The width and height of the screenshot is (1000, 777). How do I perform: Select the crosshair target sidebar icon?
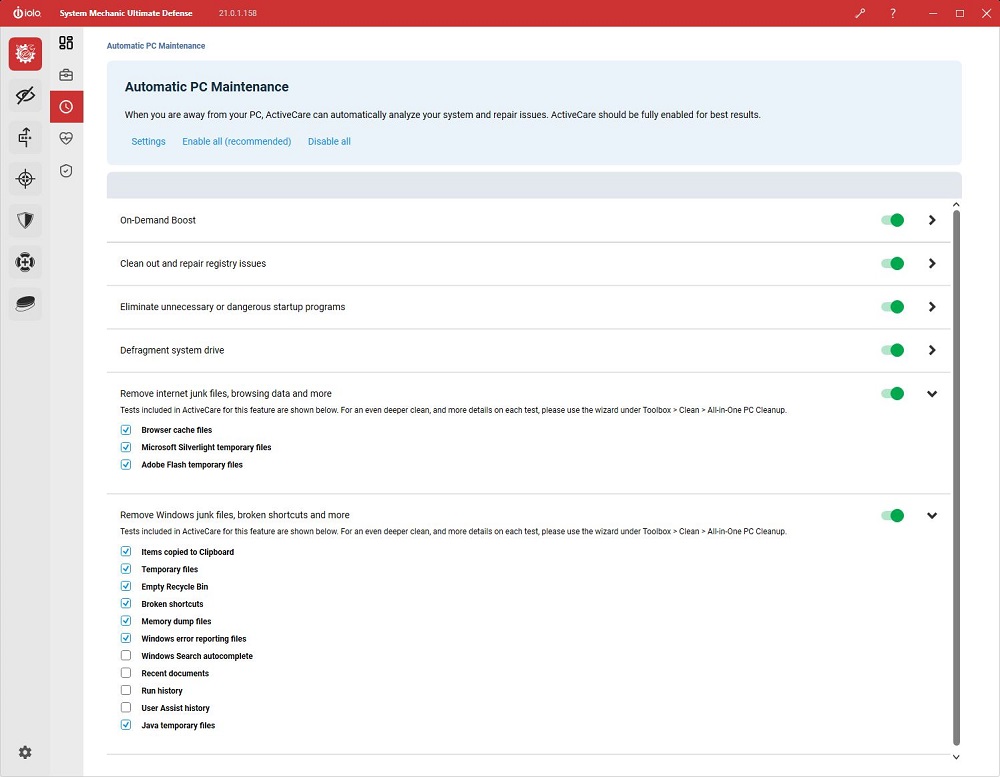[x=25, y=179]
